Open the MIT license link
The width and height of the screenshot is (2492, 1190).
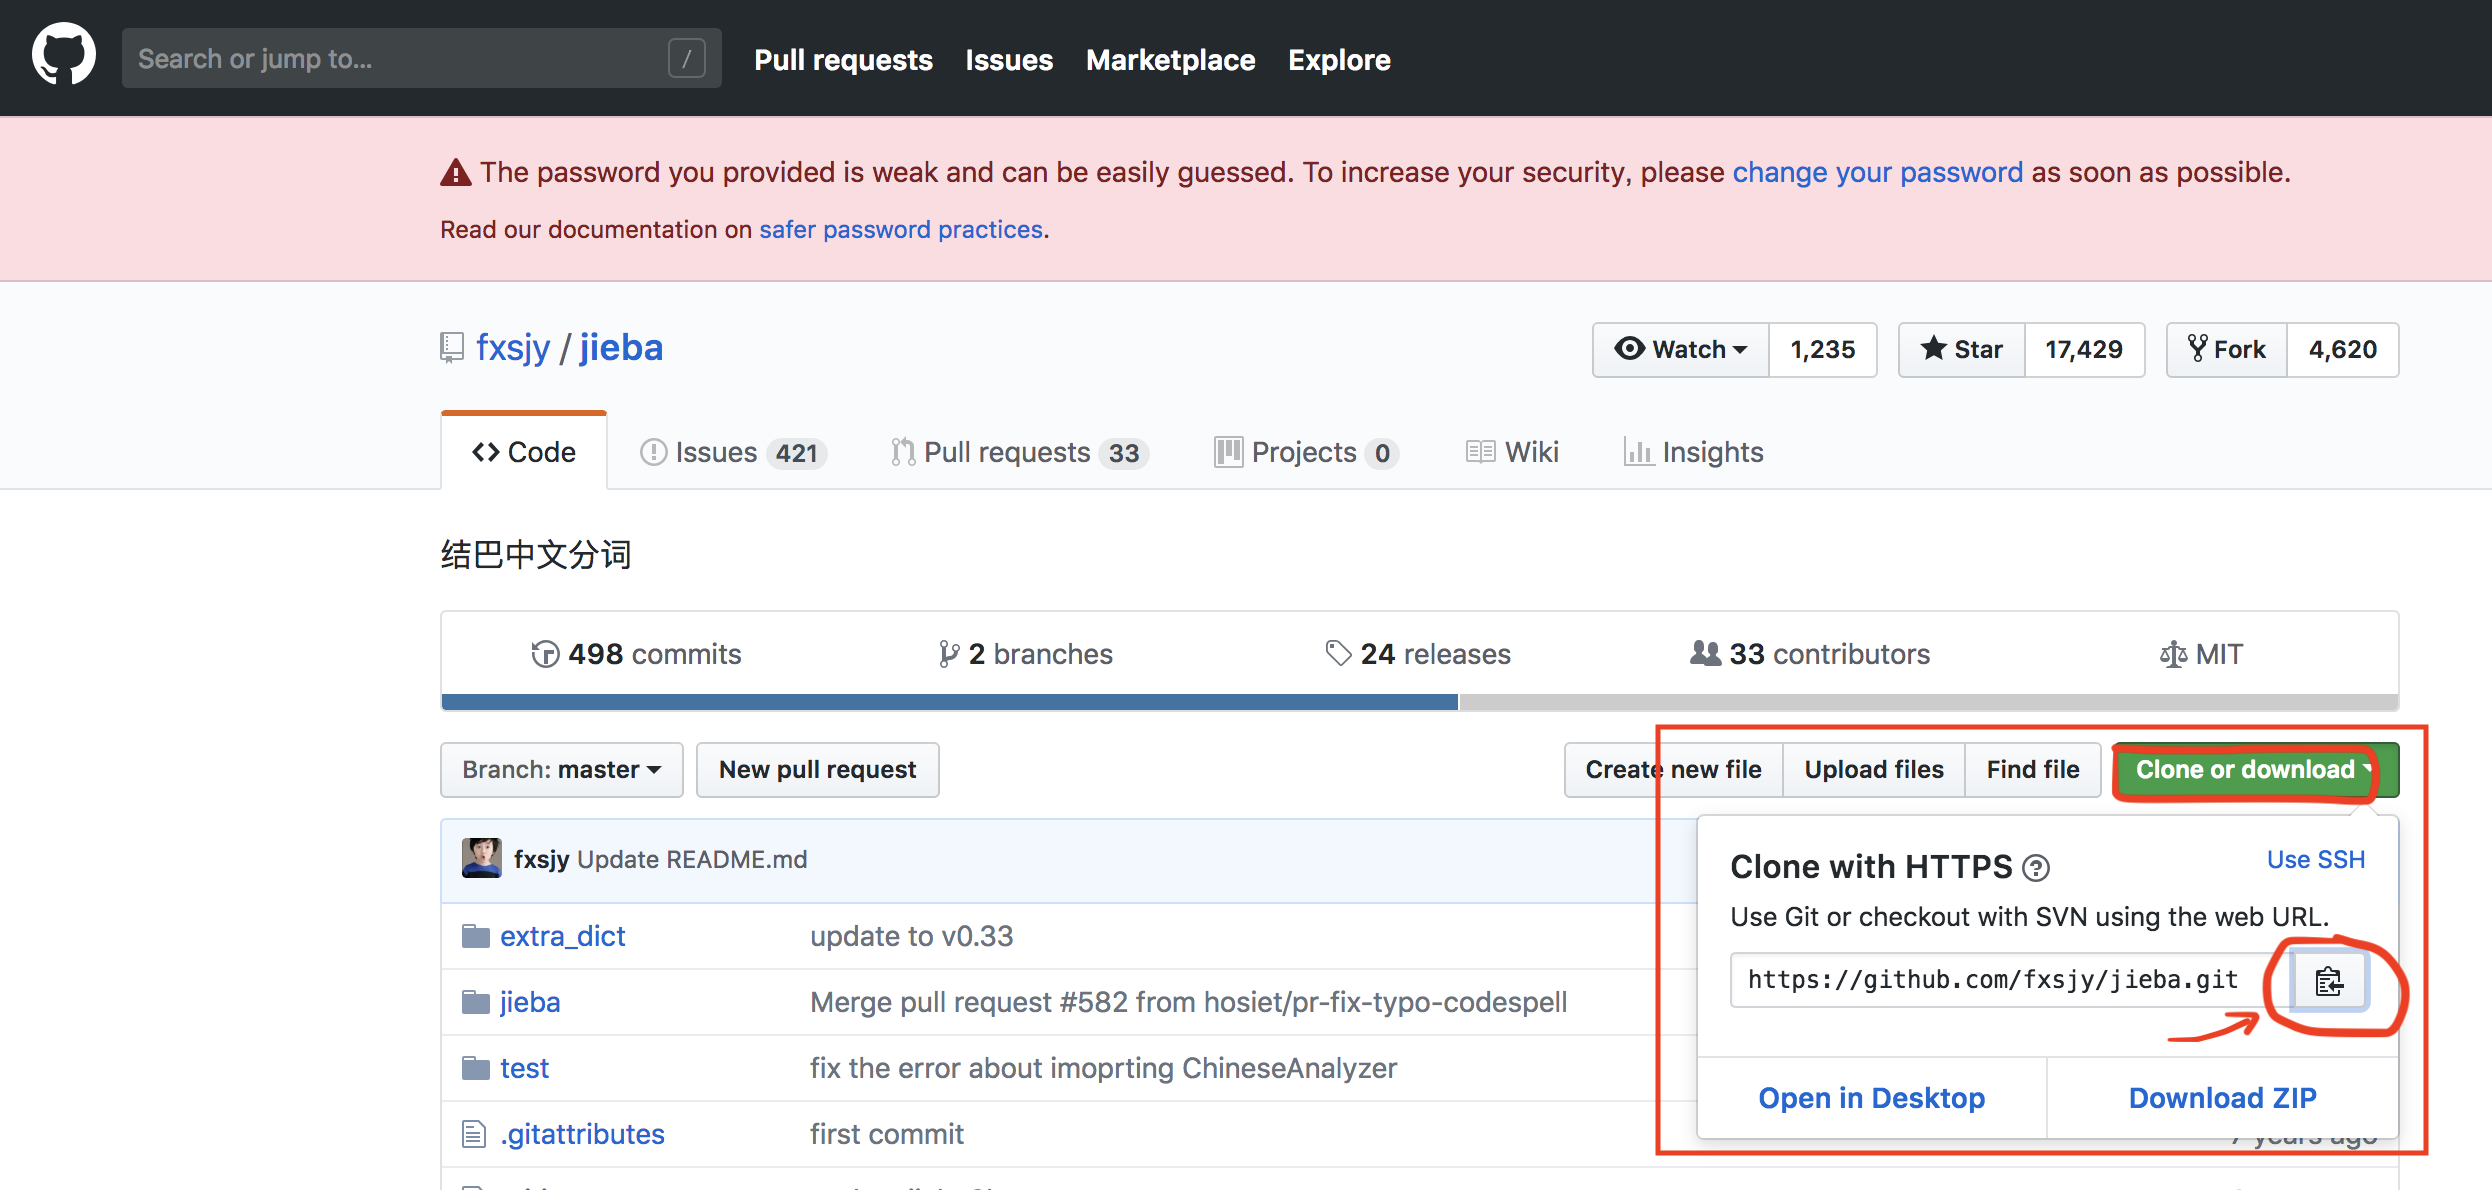(x=2201, y=654)
